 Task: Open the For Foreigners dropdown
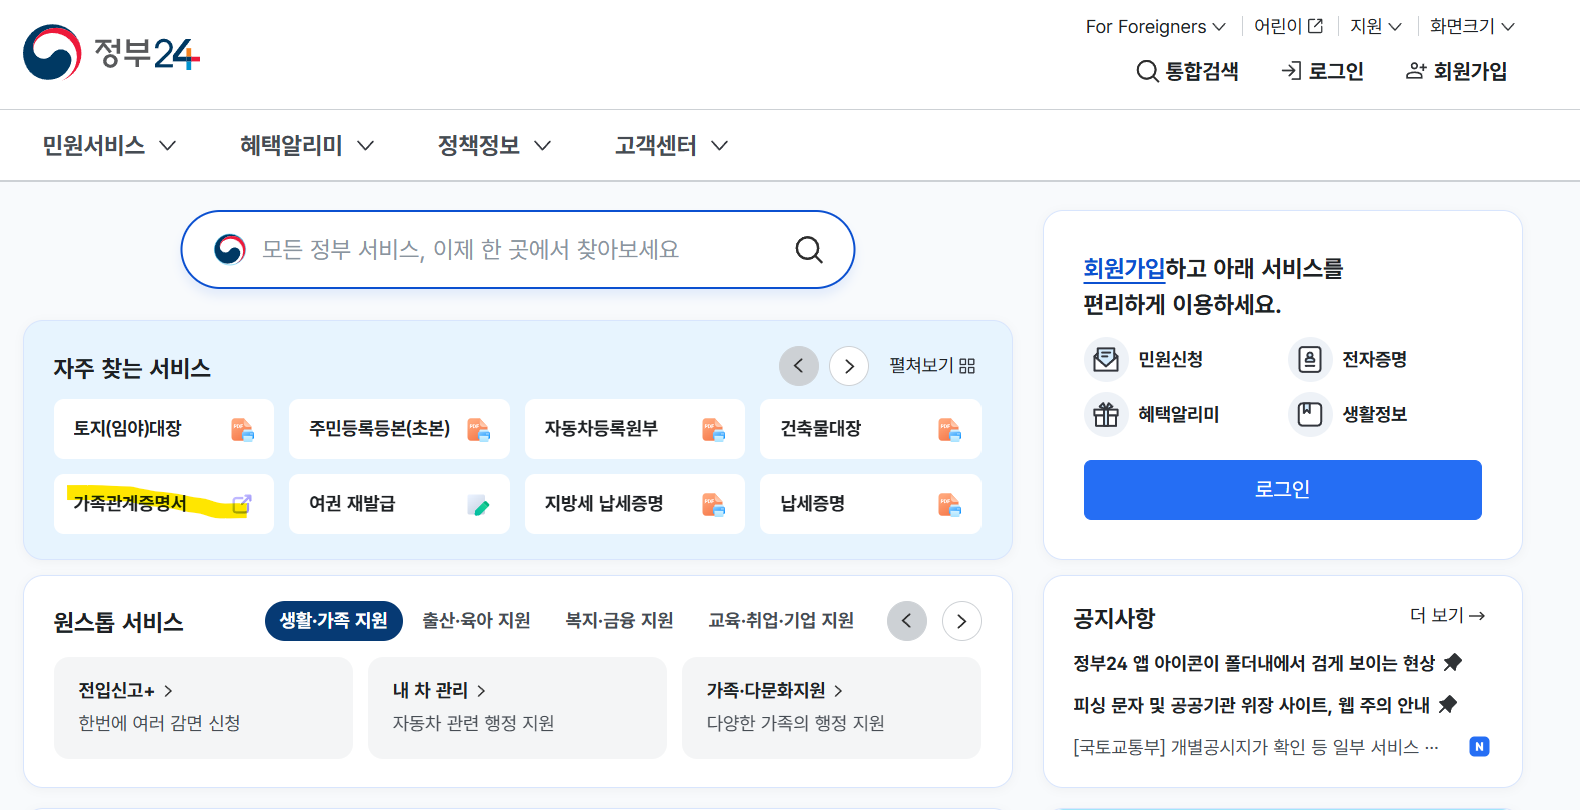pyautogui.click(x=1155, y=27)
